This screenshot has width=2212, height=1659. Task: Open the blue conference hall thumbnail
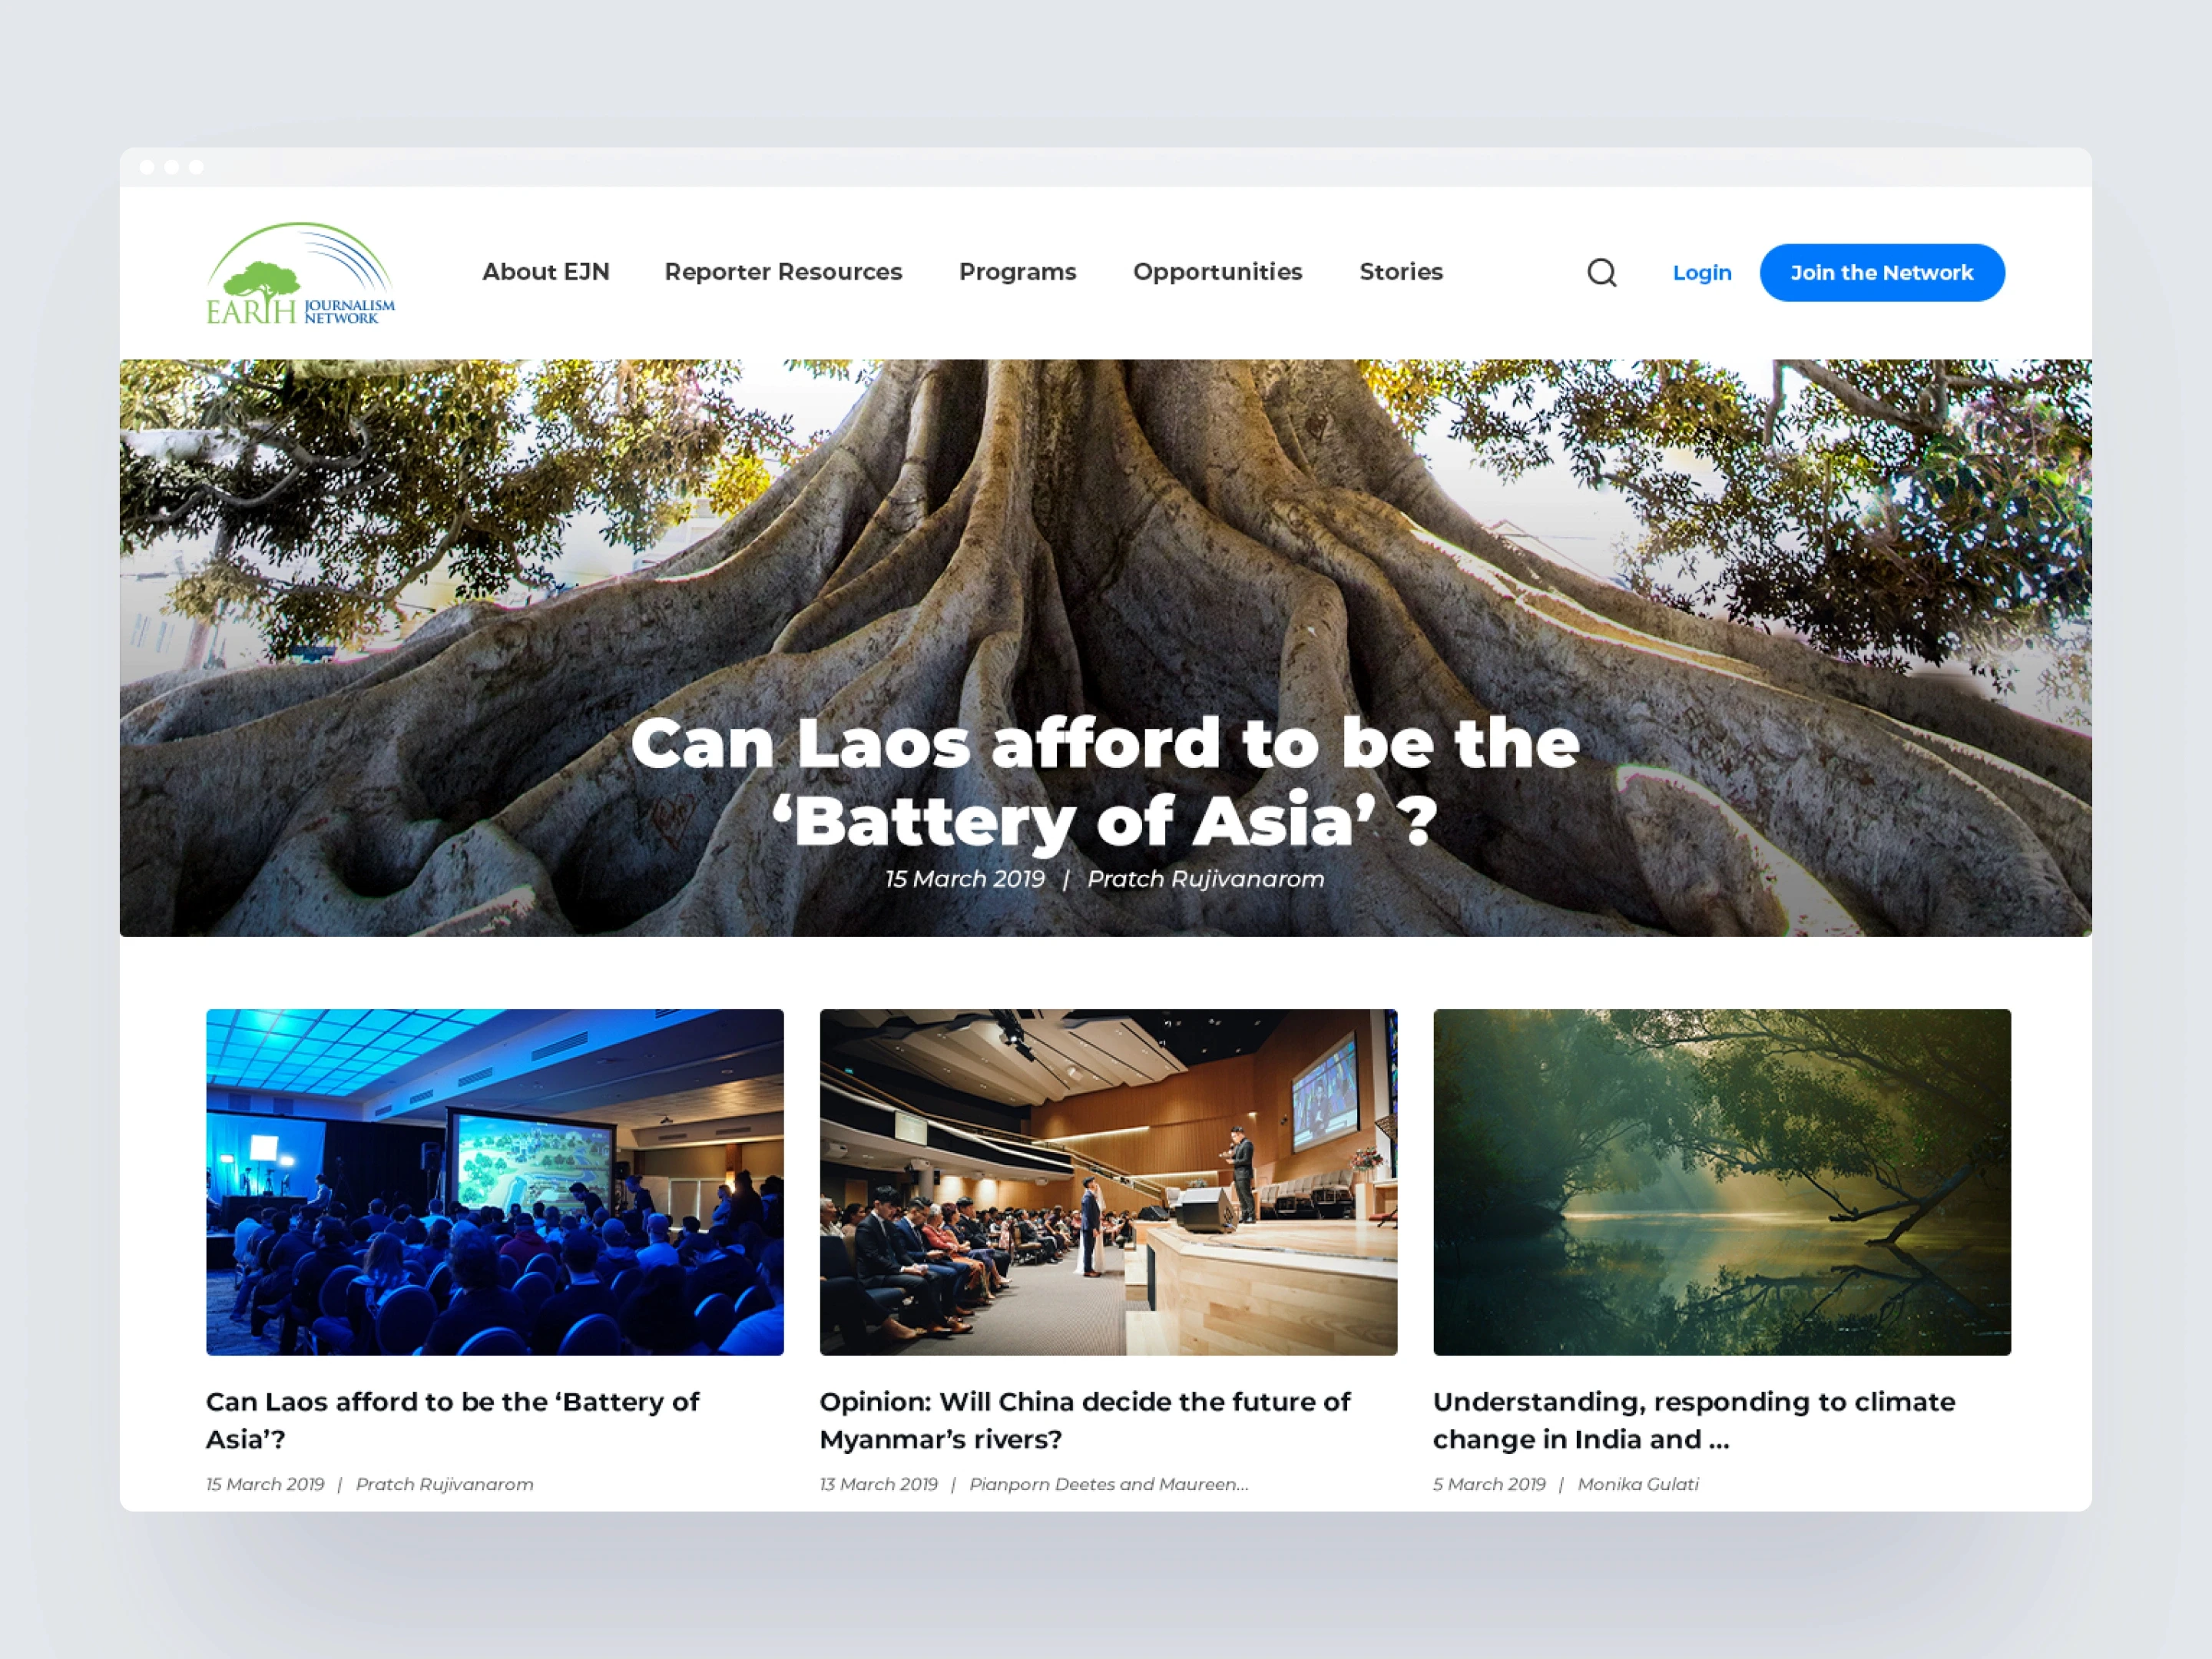tap(495, 1182)
